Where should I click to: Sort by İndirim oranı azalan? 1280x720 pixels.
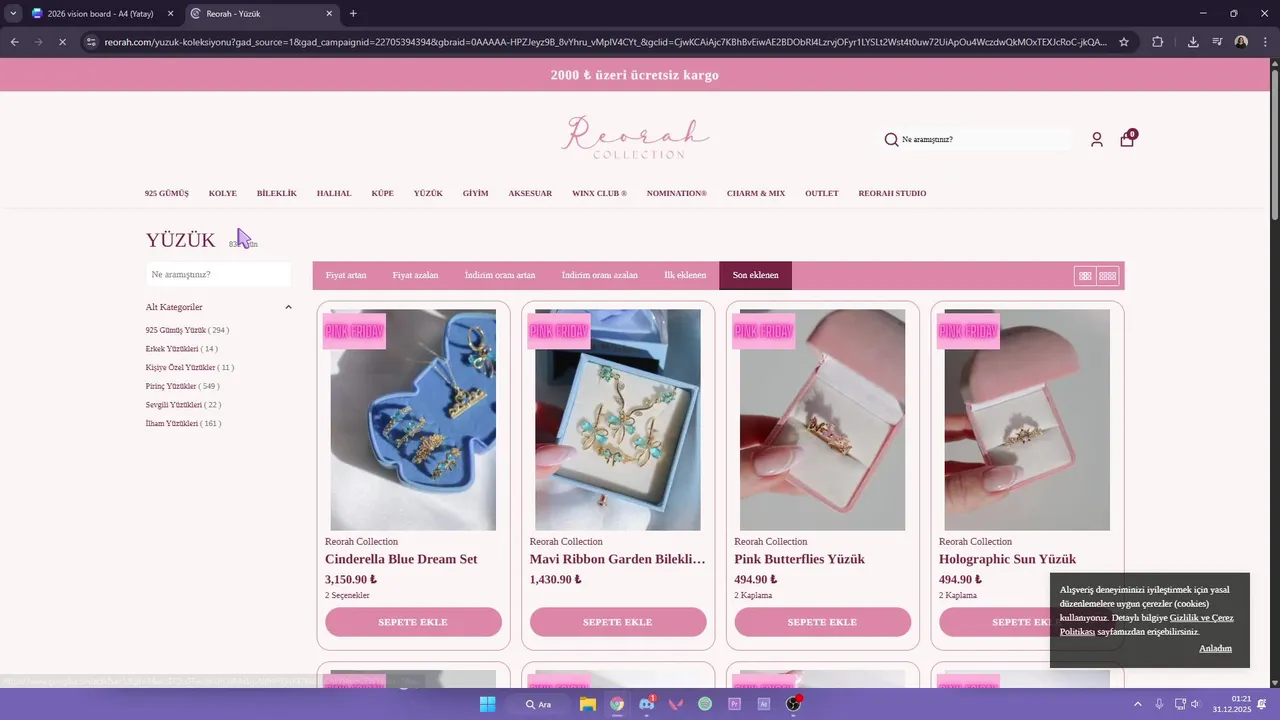tap(600, 275)
